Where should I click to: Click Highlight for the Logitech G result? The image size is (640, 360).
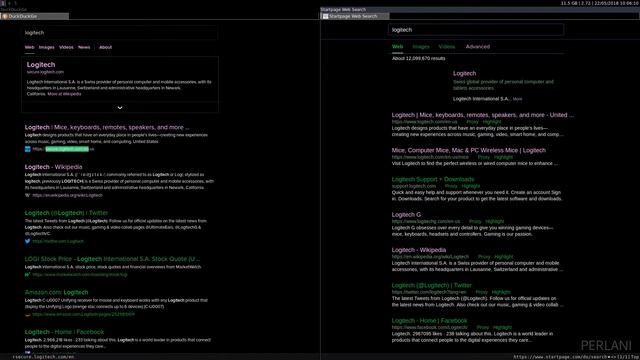(x=495, y=221)
